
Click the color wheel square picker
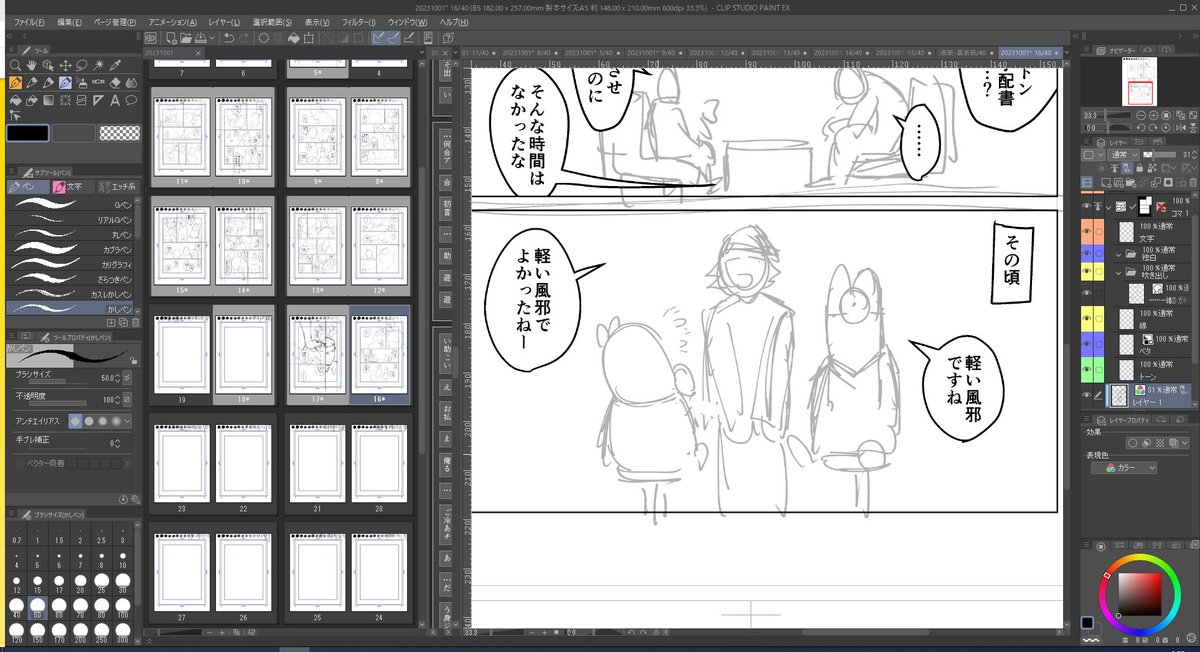coord(1139,596)
